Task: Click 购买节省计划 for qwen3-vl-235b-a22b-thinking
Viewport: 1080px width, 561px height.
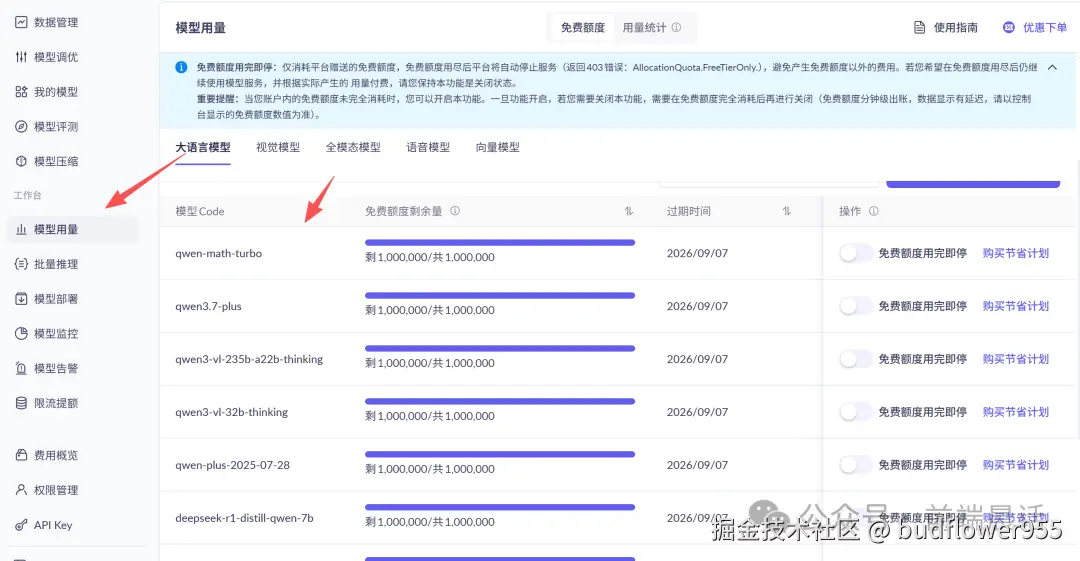Action: click(1016, 359)
